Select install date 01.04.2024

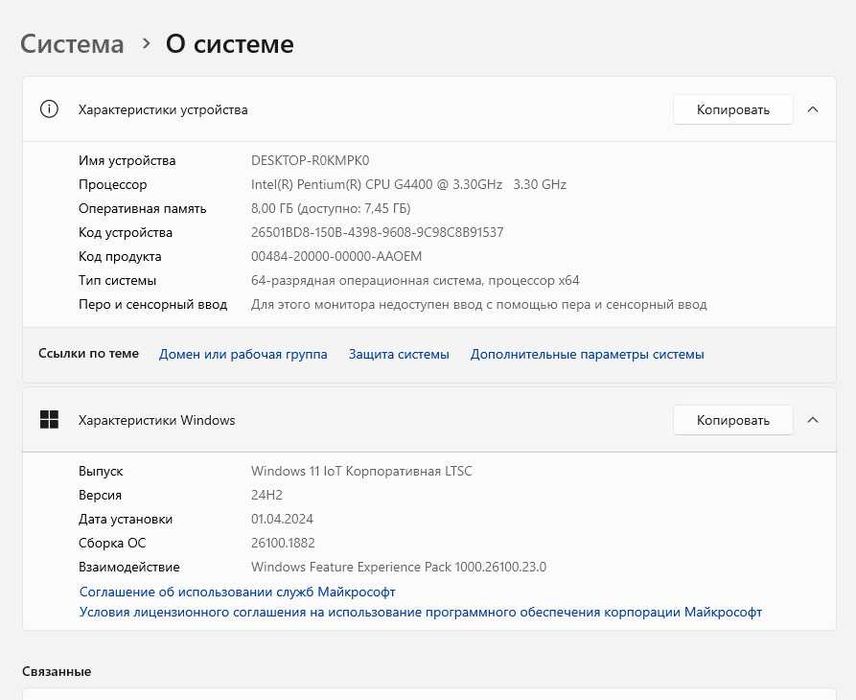pos(282,519)
